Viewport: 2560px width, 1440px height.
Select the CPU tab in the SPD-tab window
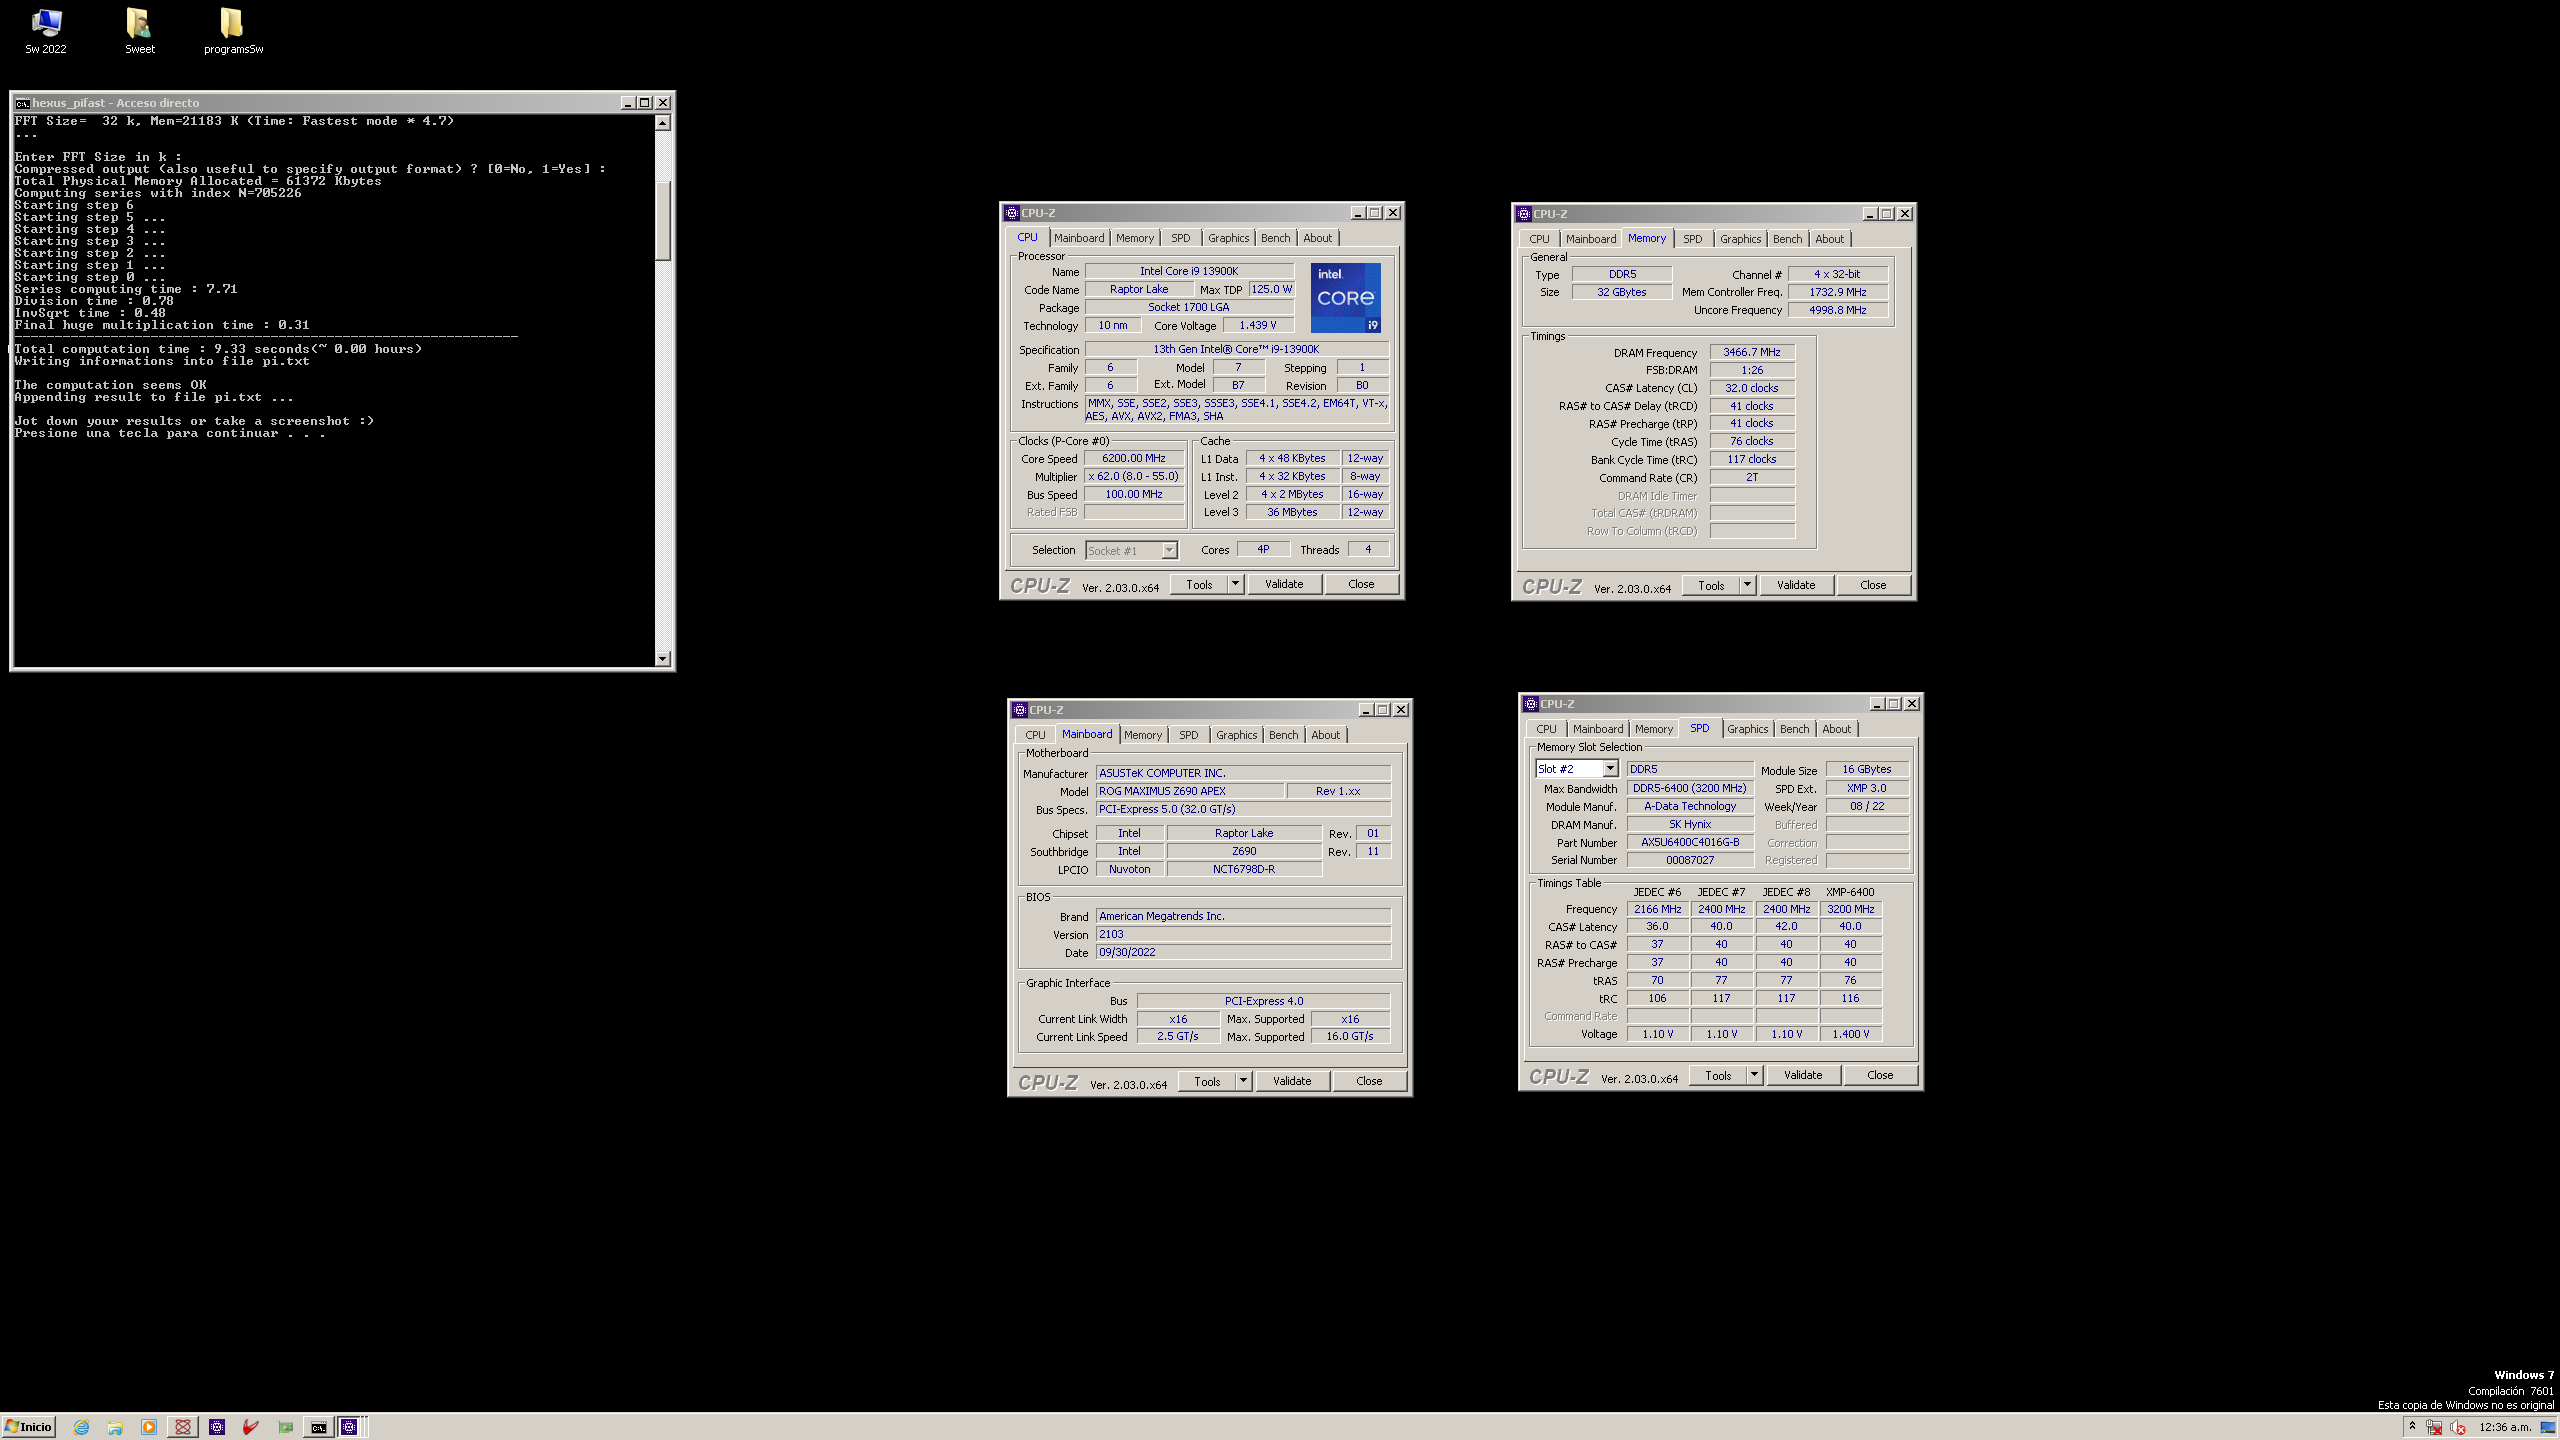click(1546, 729)
